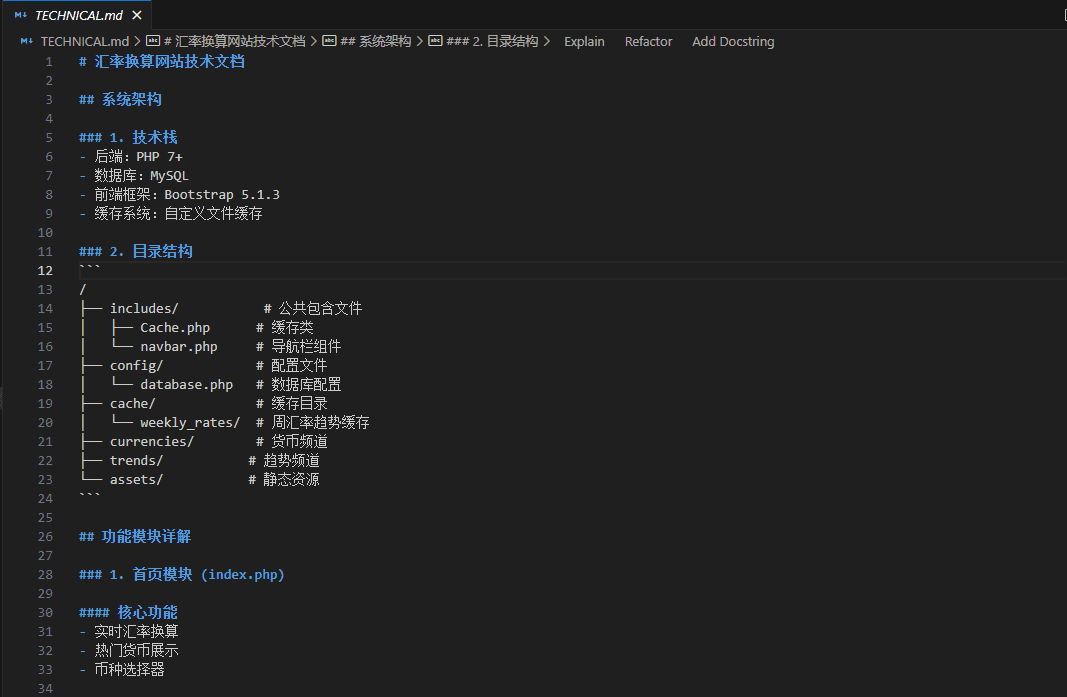1067x697 pixels.
Task: Click line number 12 in gutter
Action: [45, 271]
